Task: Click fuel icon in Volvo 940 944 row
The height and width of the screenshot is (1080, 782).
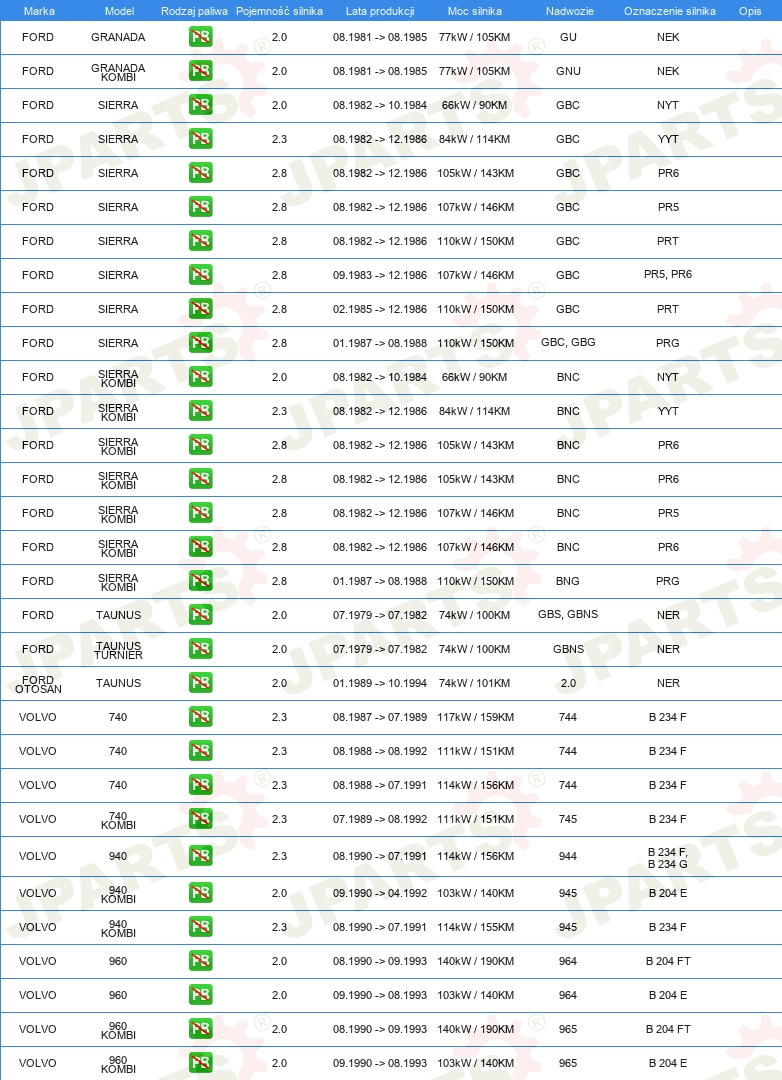Action: pyautogui.click(x=200, y=855)
